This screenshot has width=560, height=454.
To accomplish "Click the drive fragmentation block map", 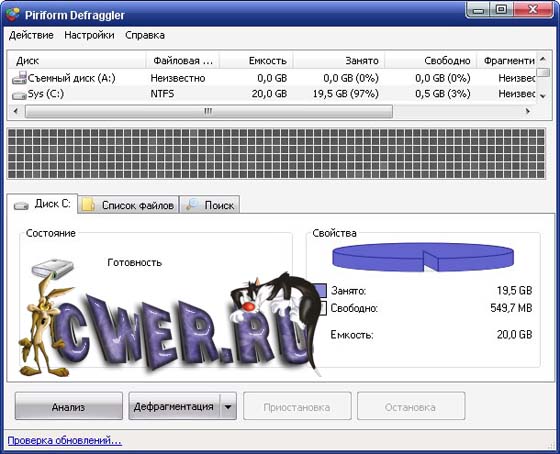I will 276,154.
